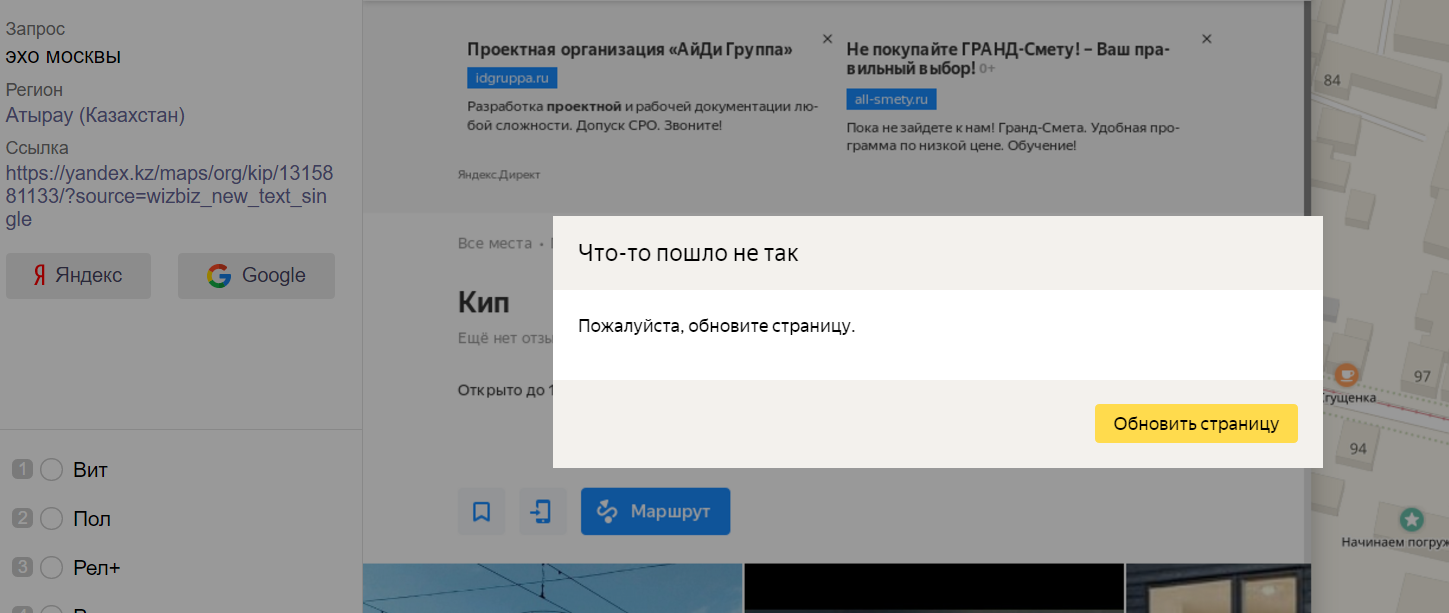Open the idgruppa.ru ad link

click(512, 78)
